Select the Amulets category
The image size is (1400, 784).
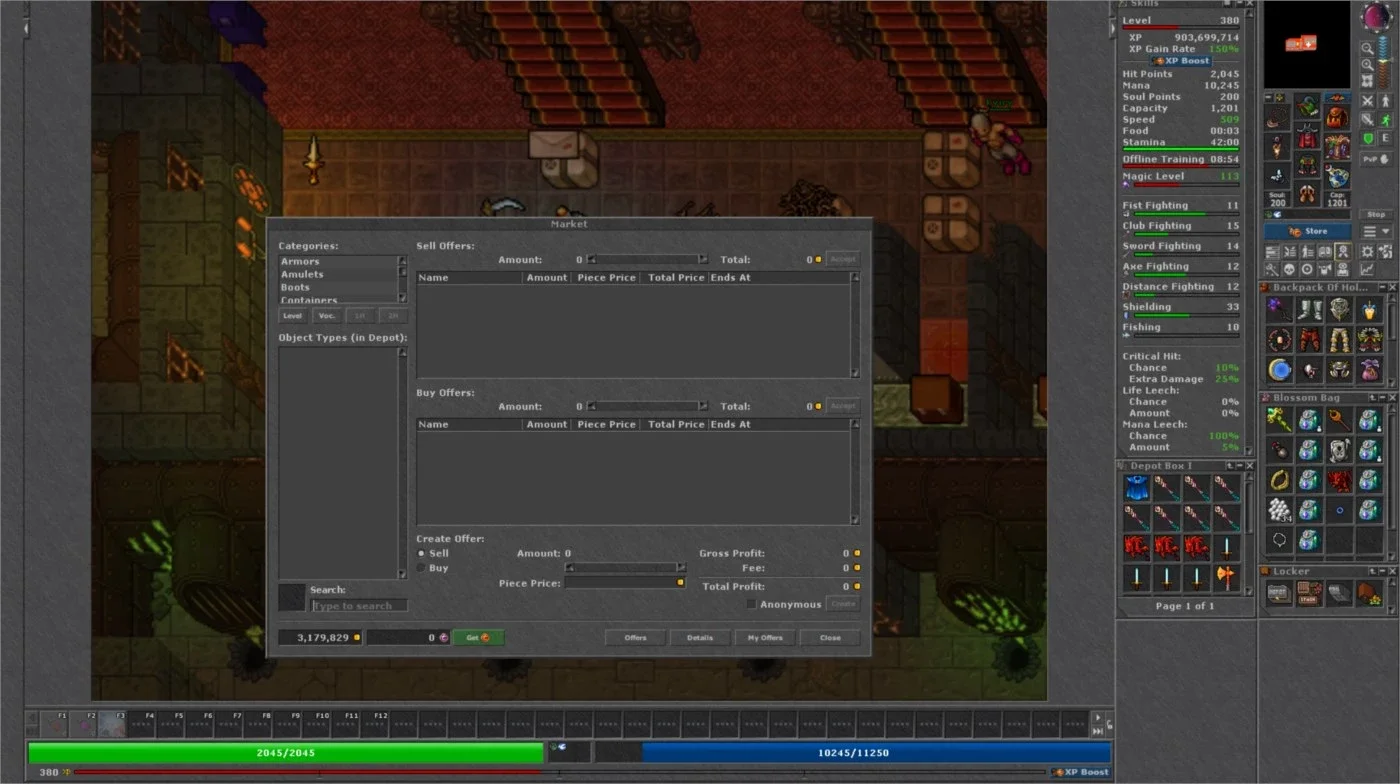(338, 274)
